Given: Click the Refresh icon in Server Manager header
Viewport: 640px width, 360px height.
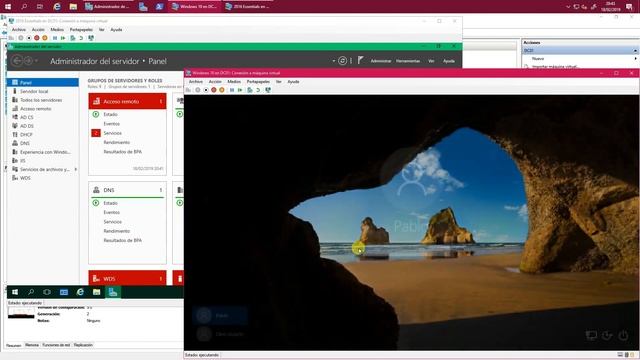Looking at the screenshot, I should pyautogui.click(x=342, y=61).
